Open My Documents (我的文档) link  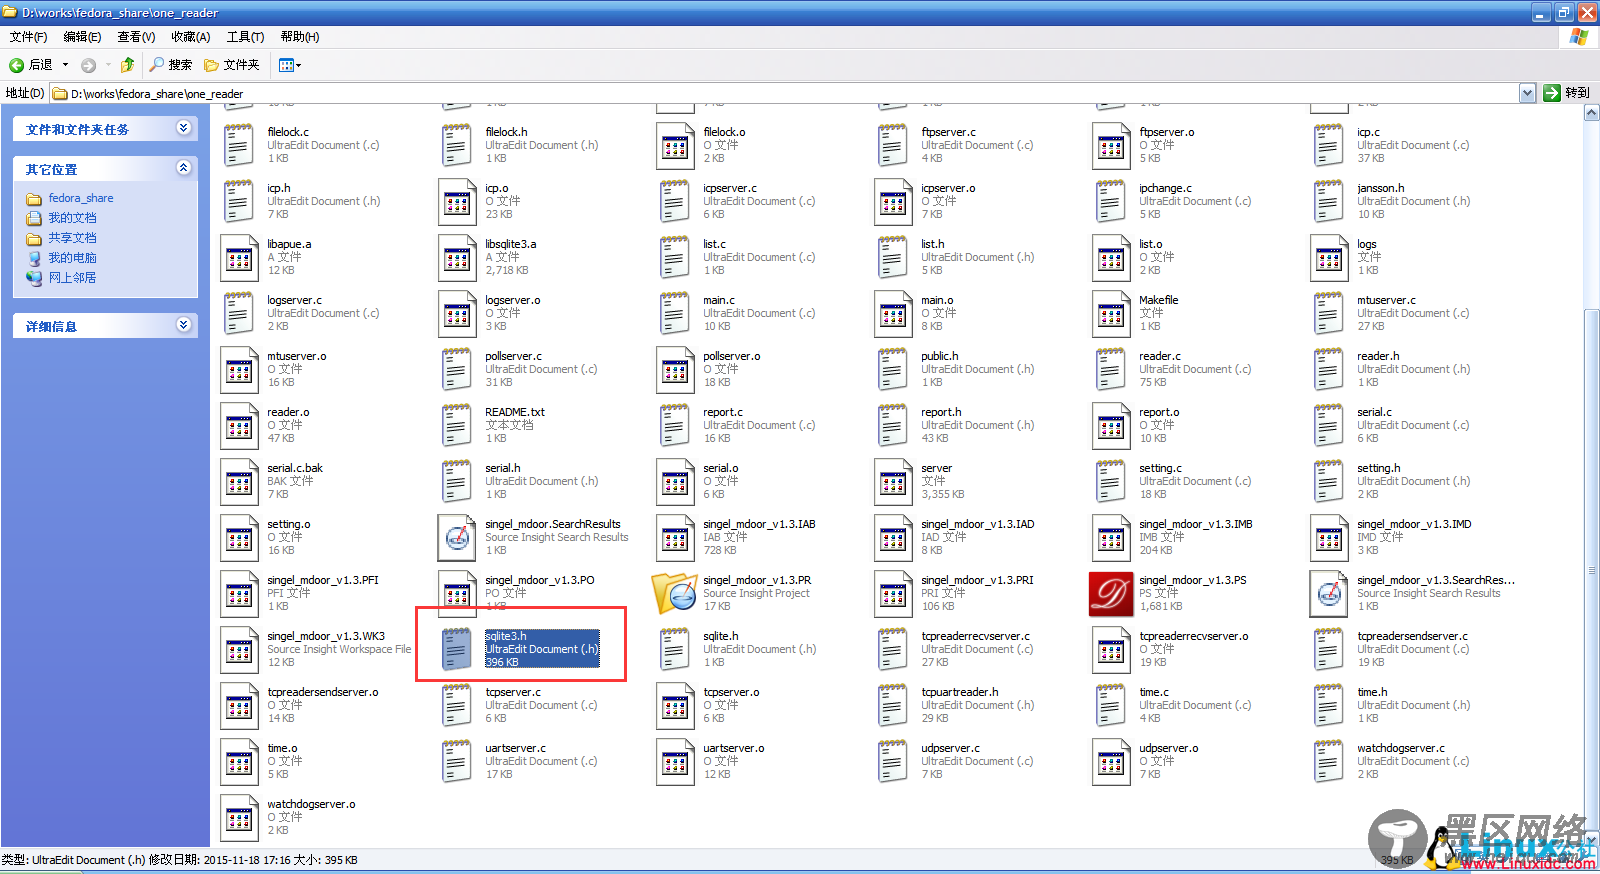pyautogui.click(x=72, y=218)
